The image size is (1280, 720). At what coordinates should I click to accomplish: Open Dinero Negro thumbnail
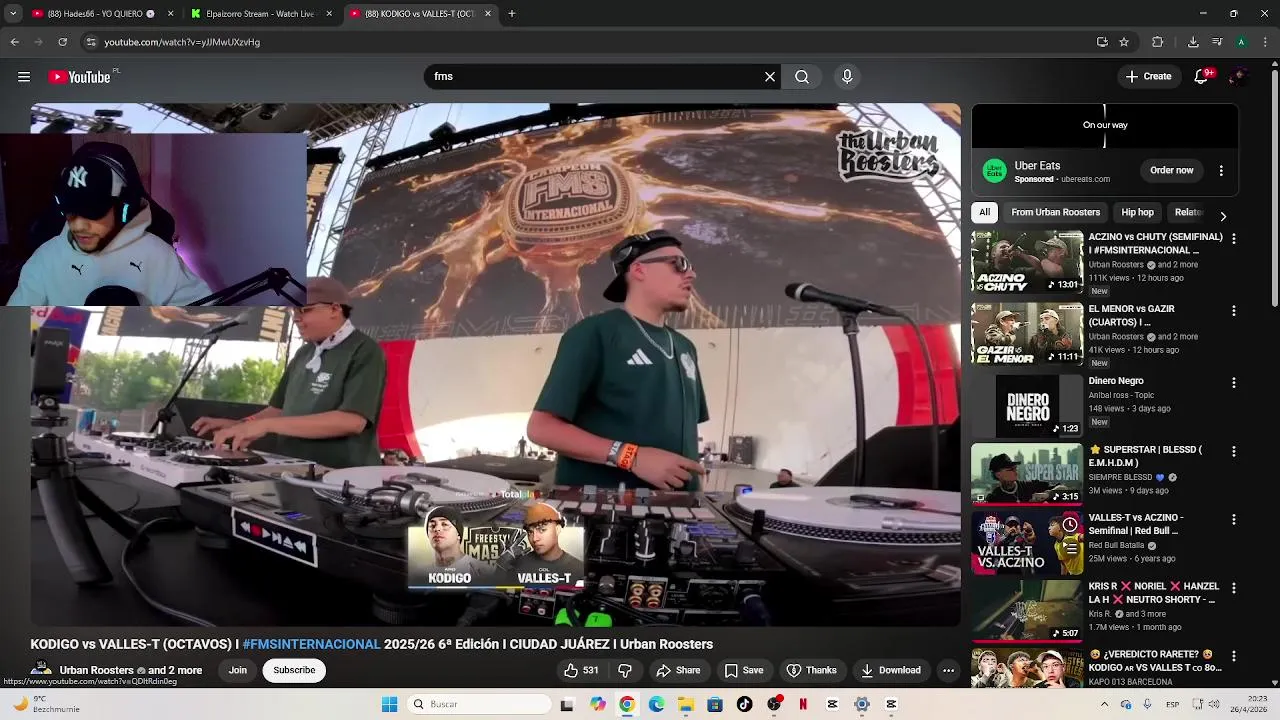(1027, 406)
